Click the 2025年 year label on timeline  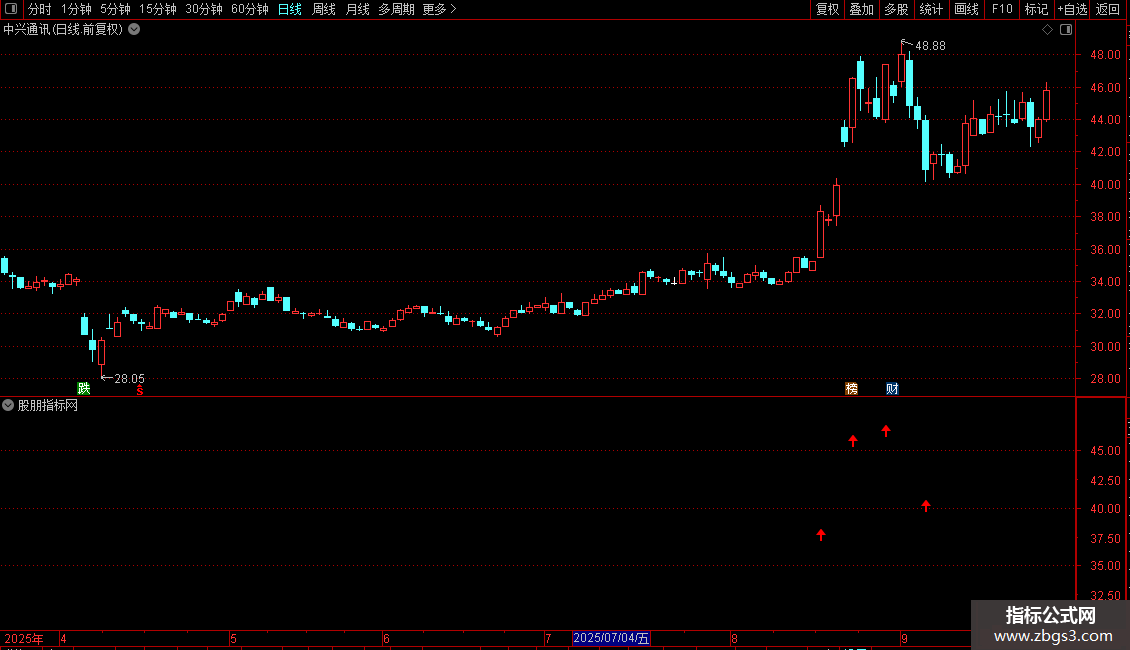24,638
